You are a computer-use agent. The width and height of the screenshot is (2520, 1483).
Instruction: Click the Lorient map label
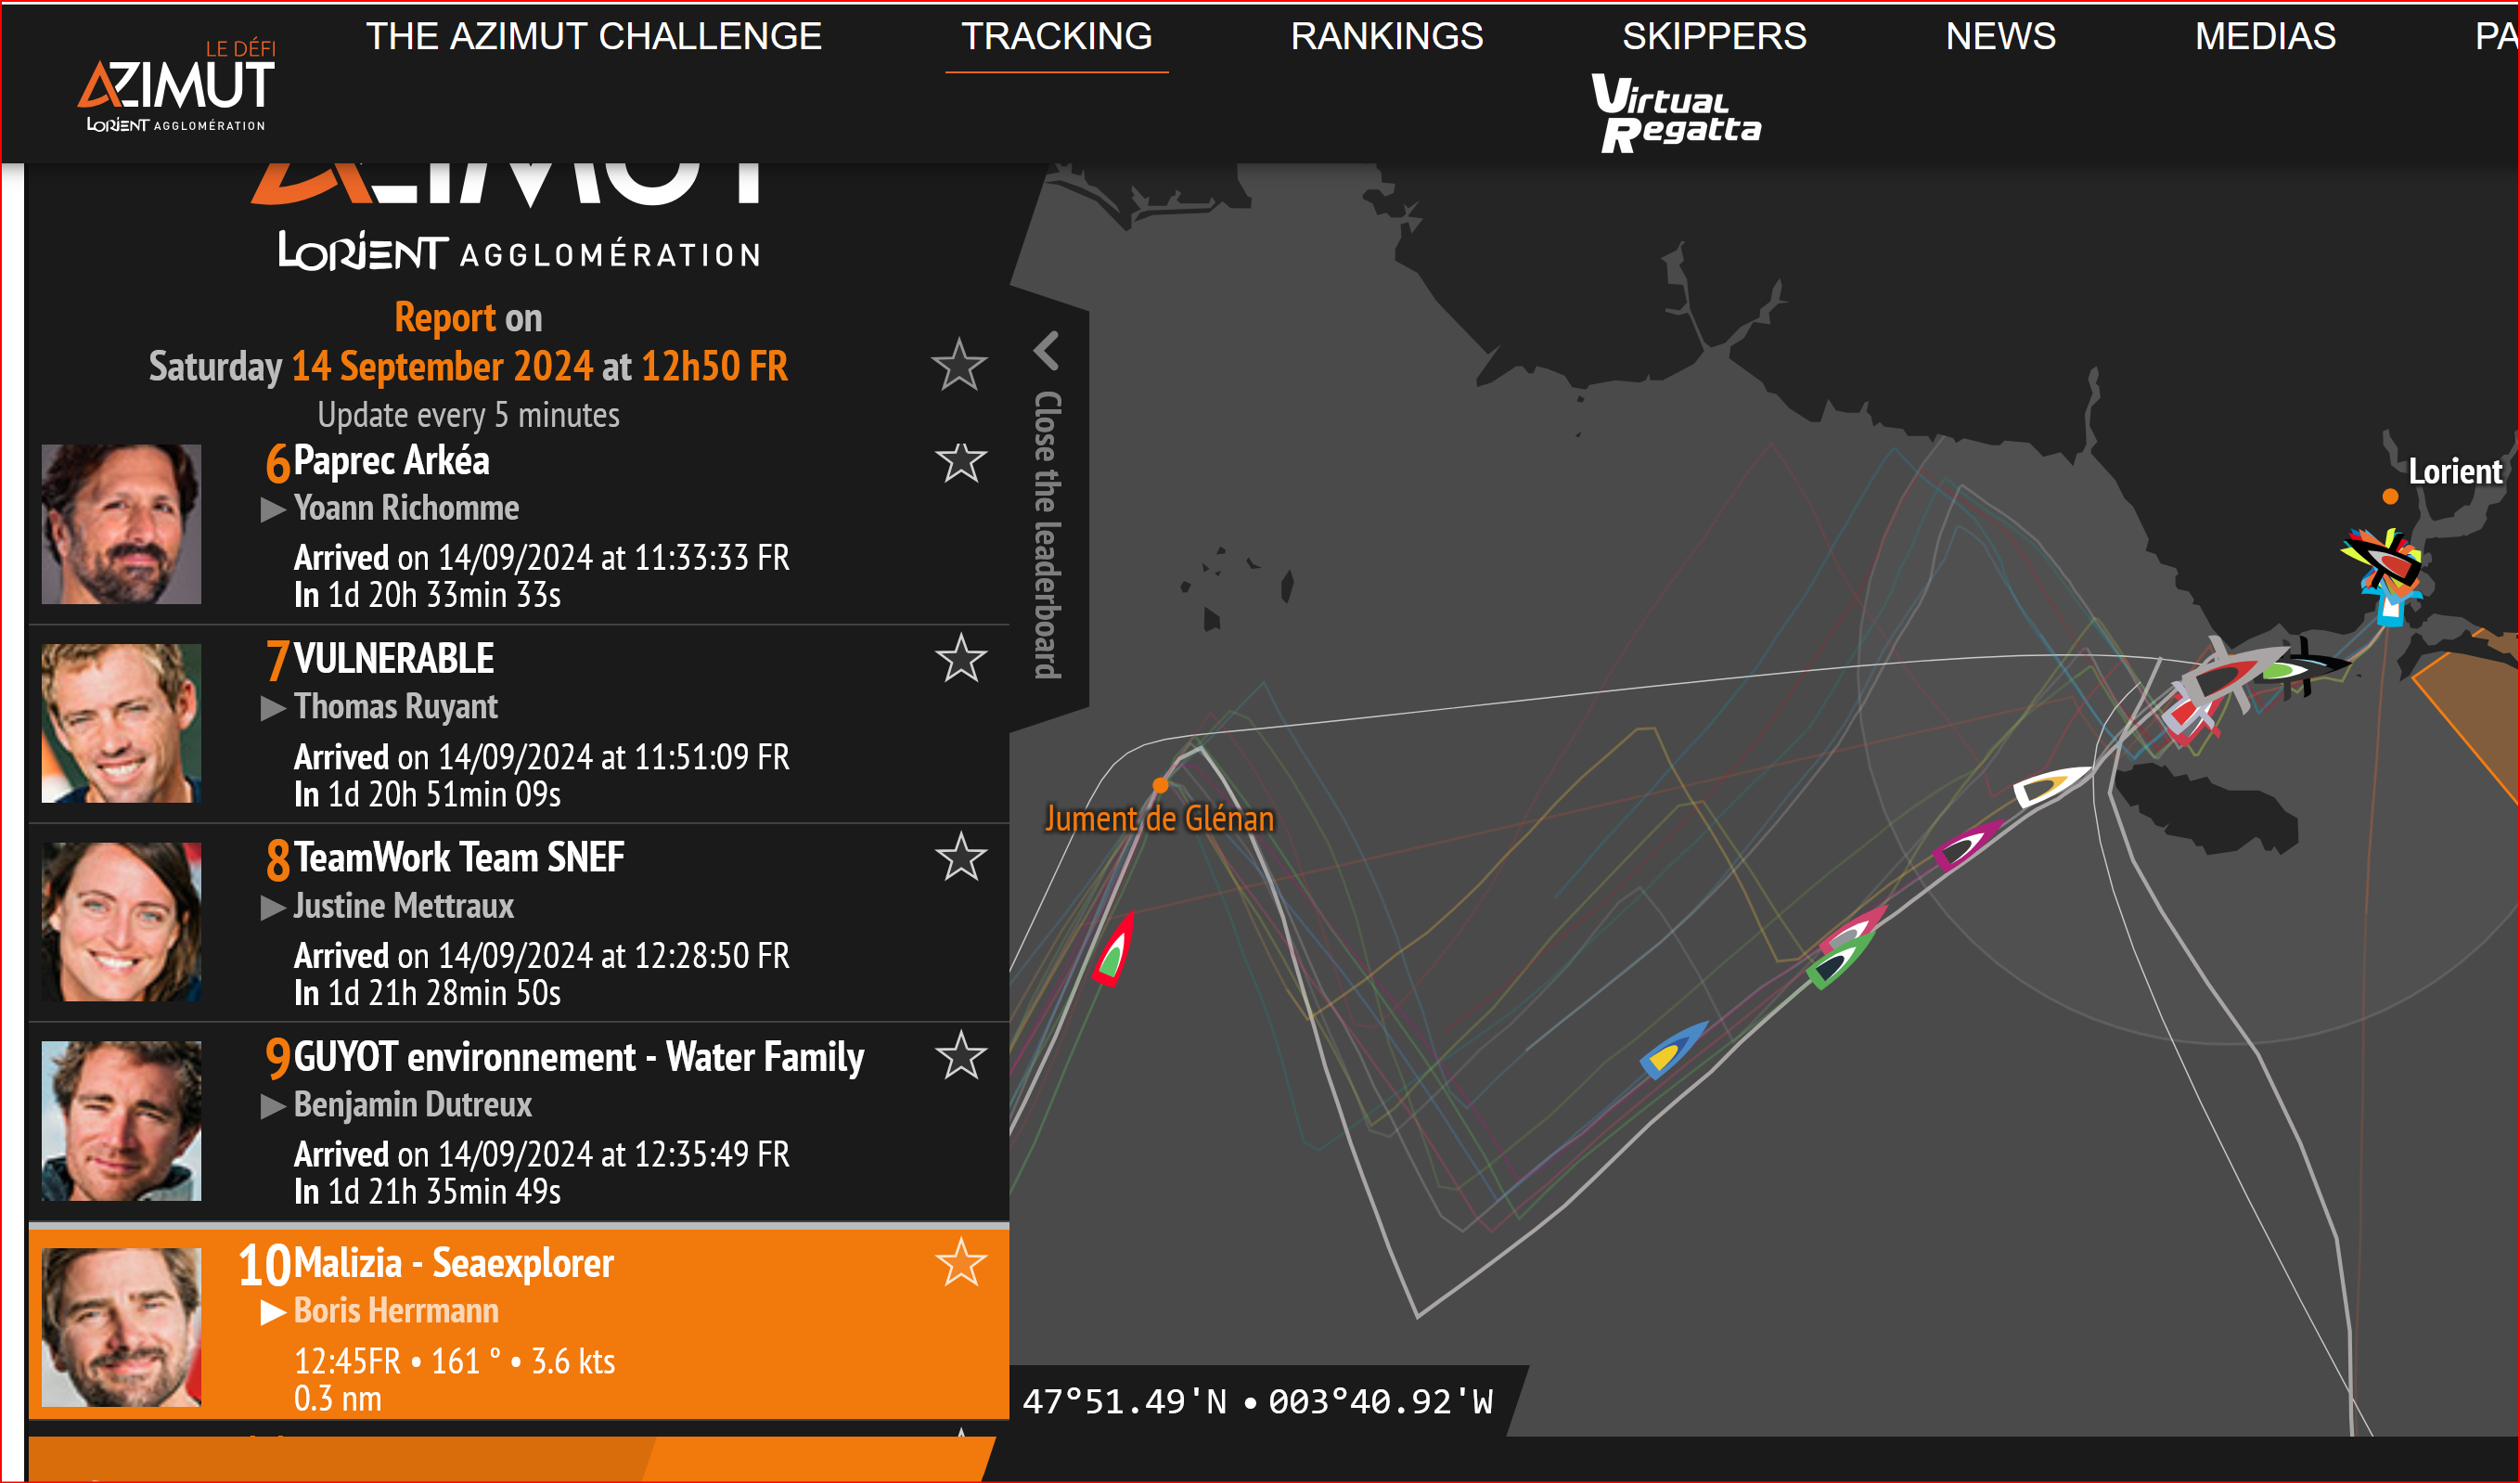point(2455,472)
